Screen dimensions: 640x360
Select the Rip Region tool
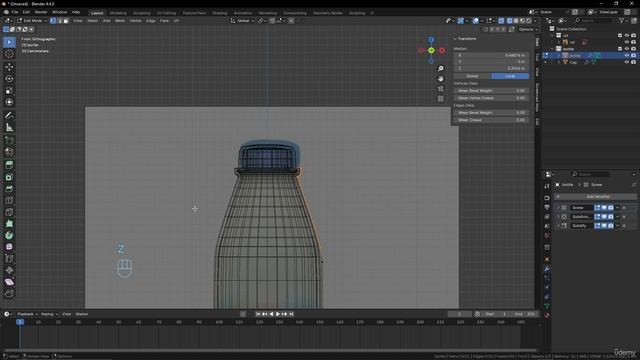click(x=9, y=293)
